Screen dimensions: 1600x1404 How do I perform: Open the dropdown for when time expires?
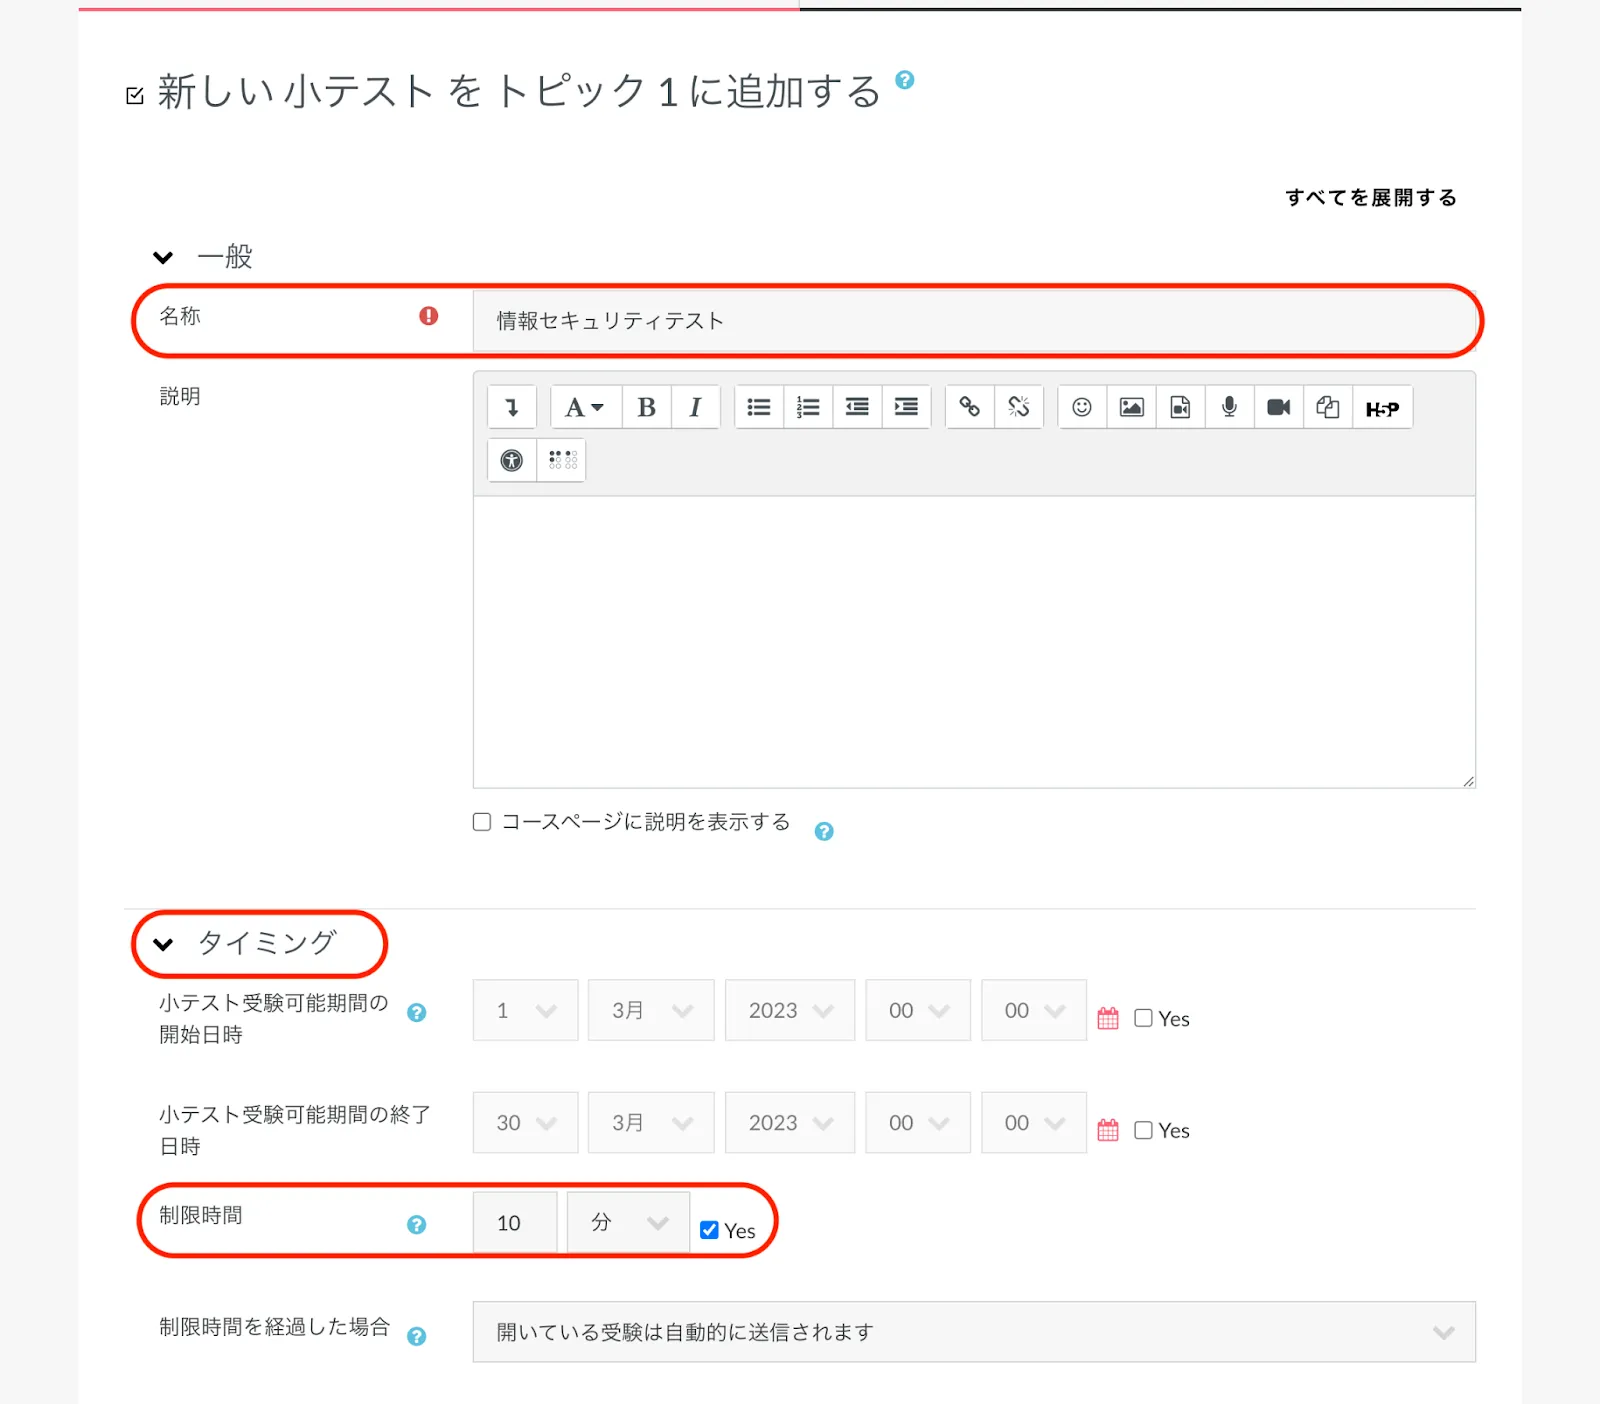tap(973, 1332)
